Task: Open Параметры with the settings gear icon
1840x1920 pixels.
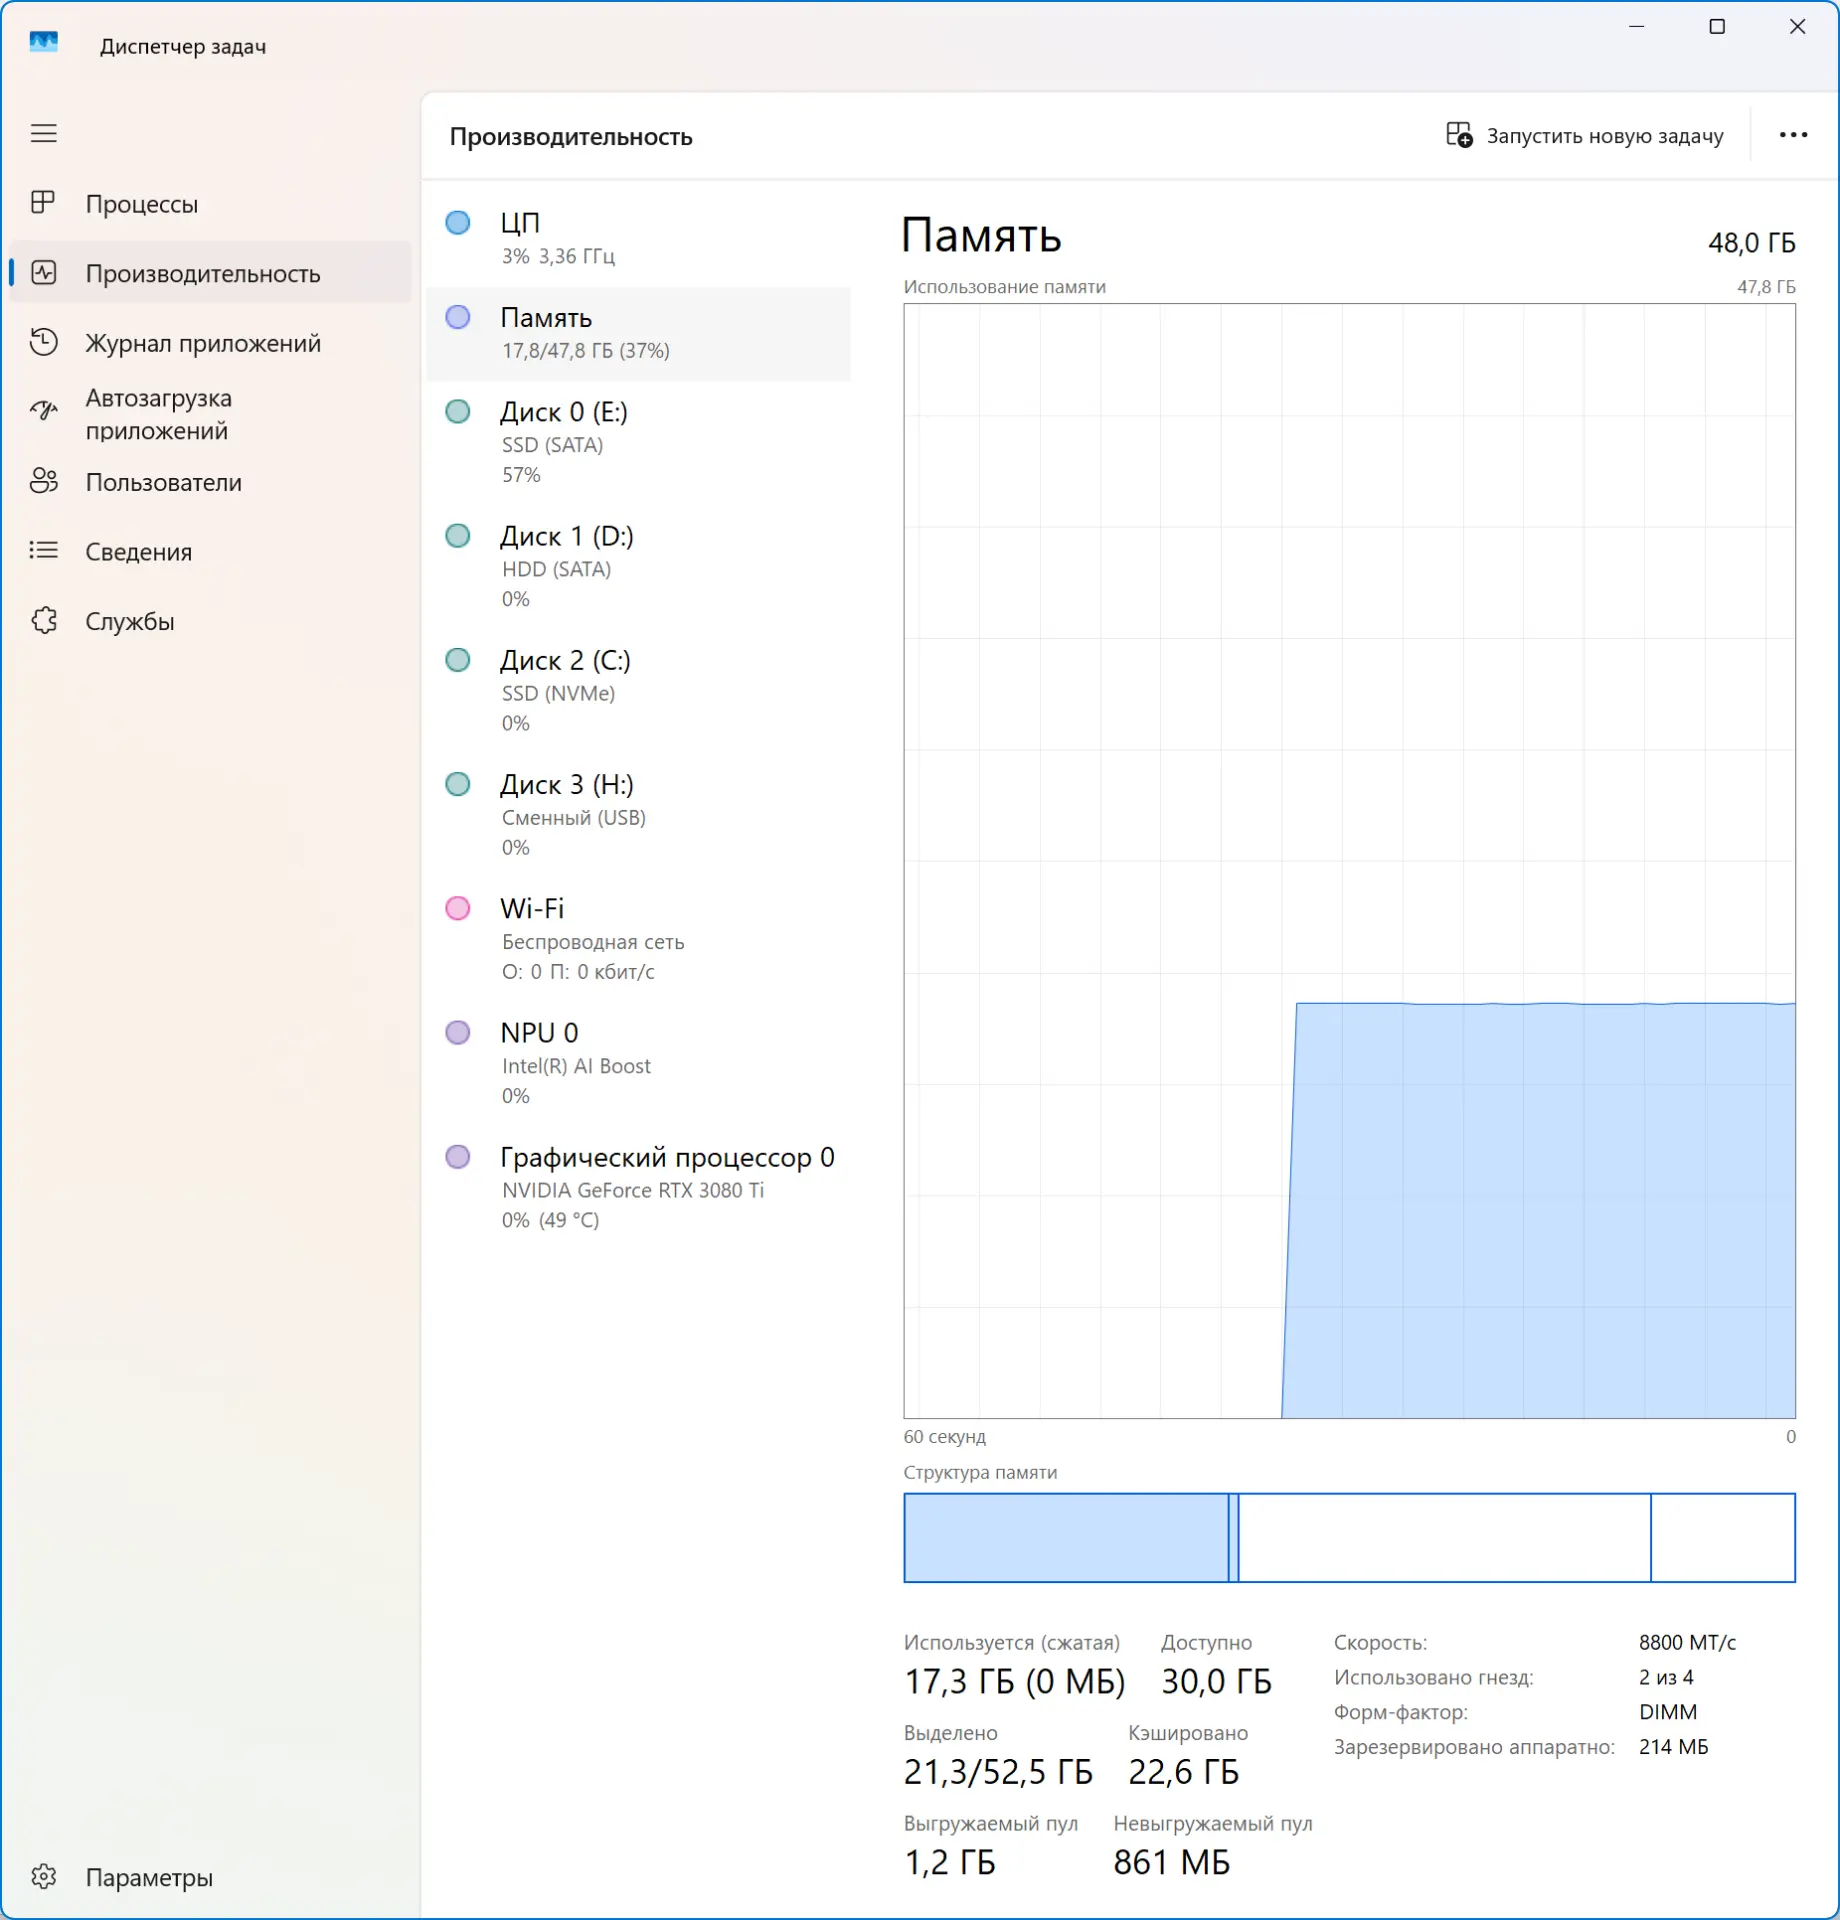Action: (44, 1877)
